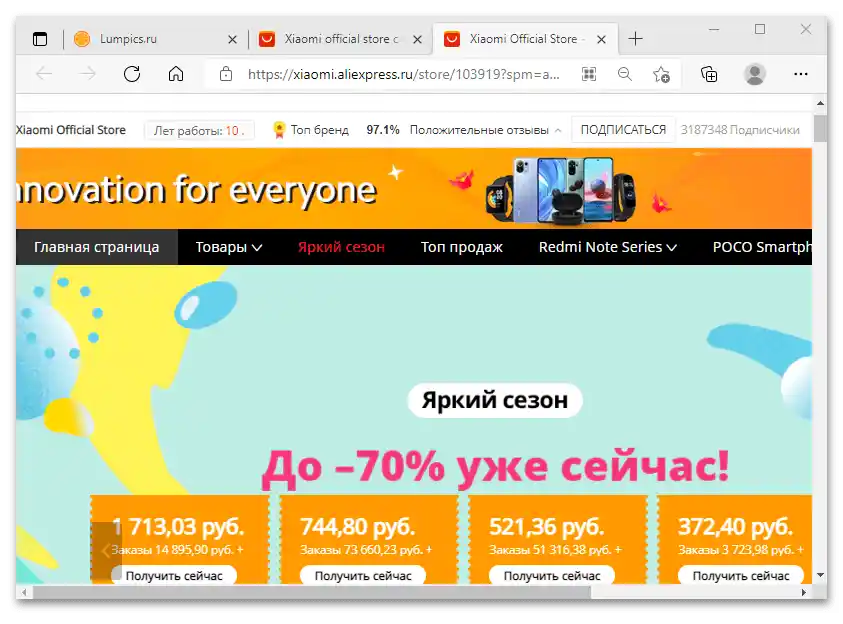Image resolution: width=843 pixels, height=624 pixels.
Task: Open the browser profile avatar
Action: coord(755,74)
